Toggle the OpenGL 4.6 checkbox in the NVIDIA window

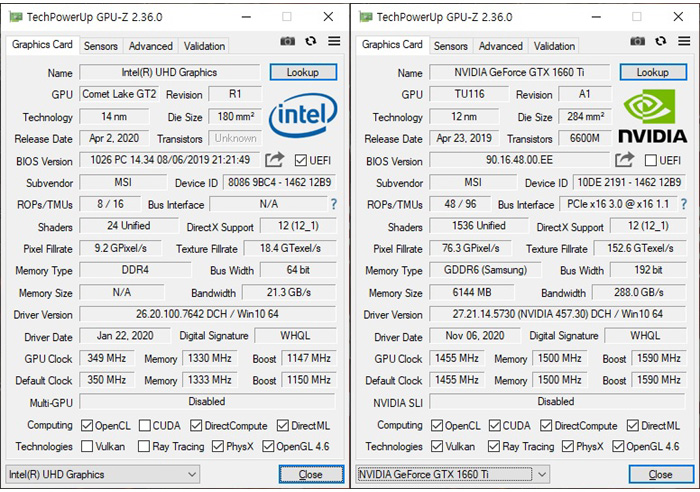[618, 446]
